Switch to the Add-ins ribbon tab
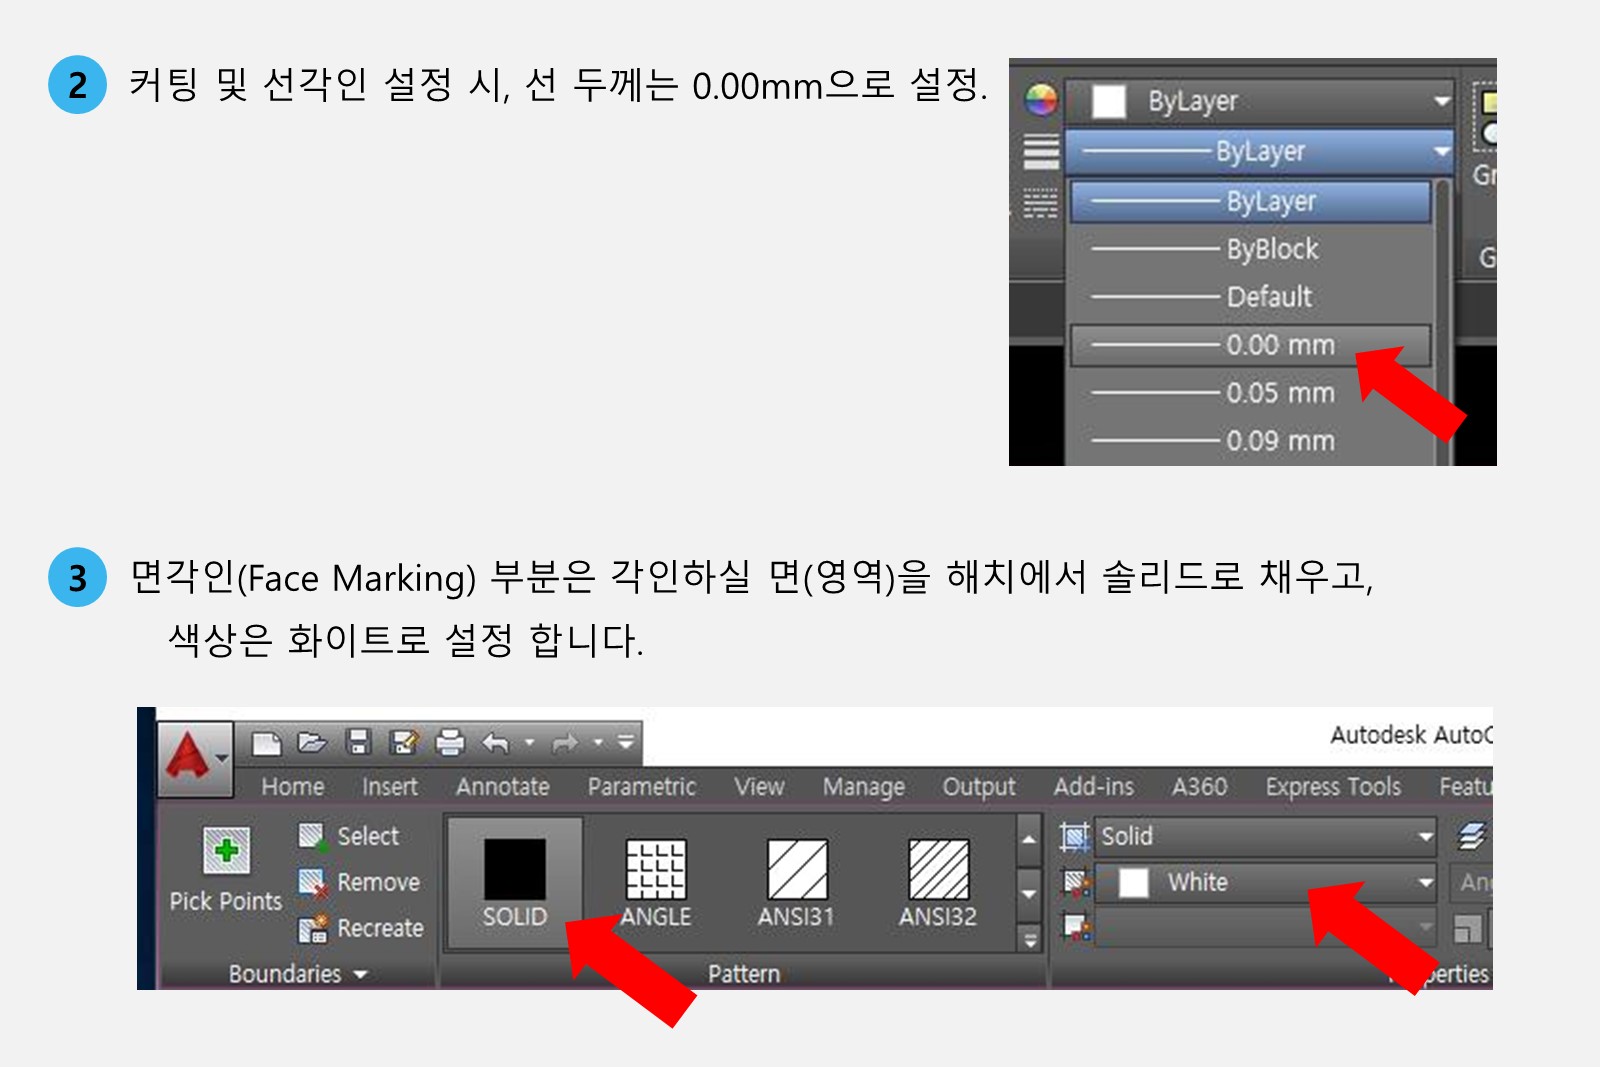Screen dimensions: 1600x1067 pyautogui.click(x=1094, y=787)
